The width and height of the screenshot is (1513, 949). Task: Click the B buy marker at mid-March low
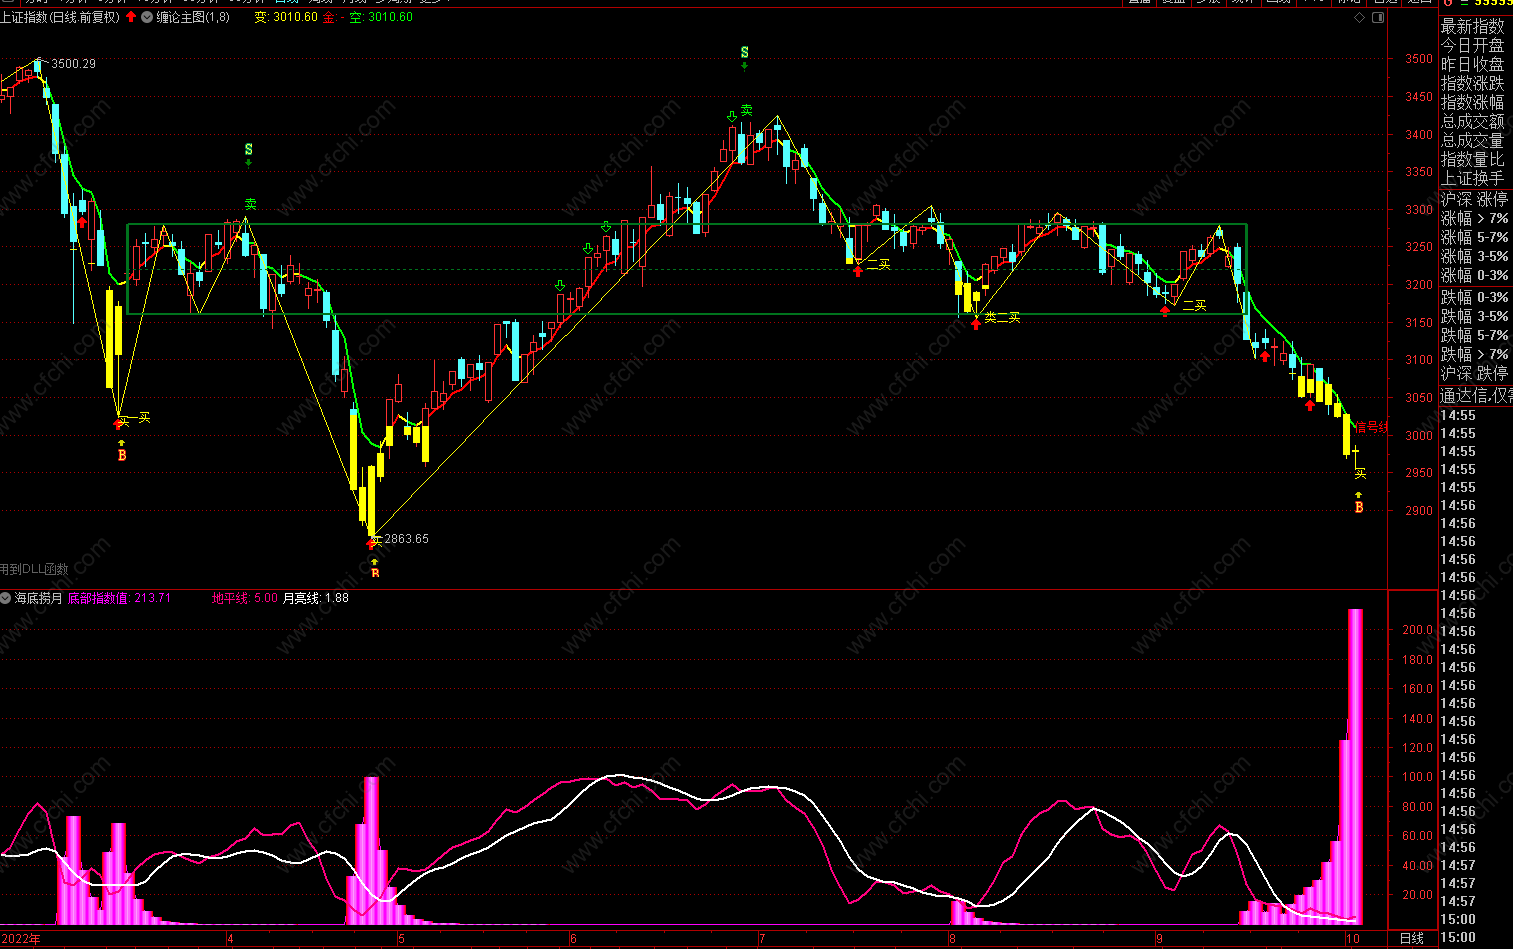coord(122,455)
